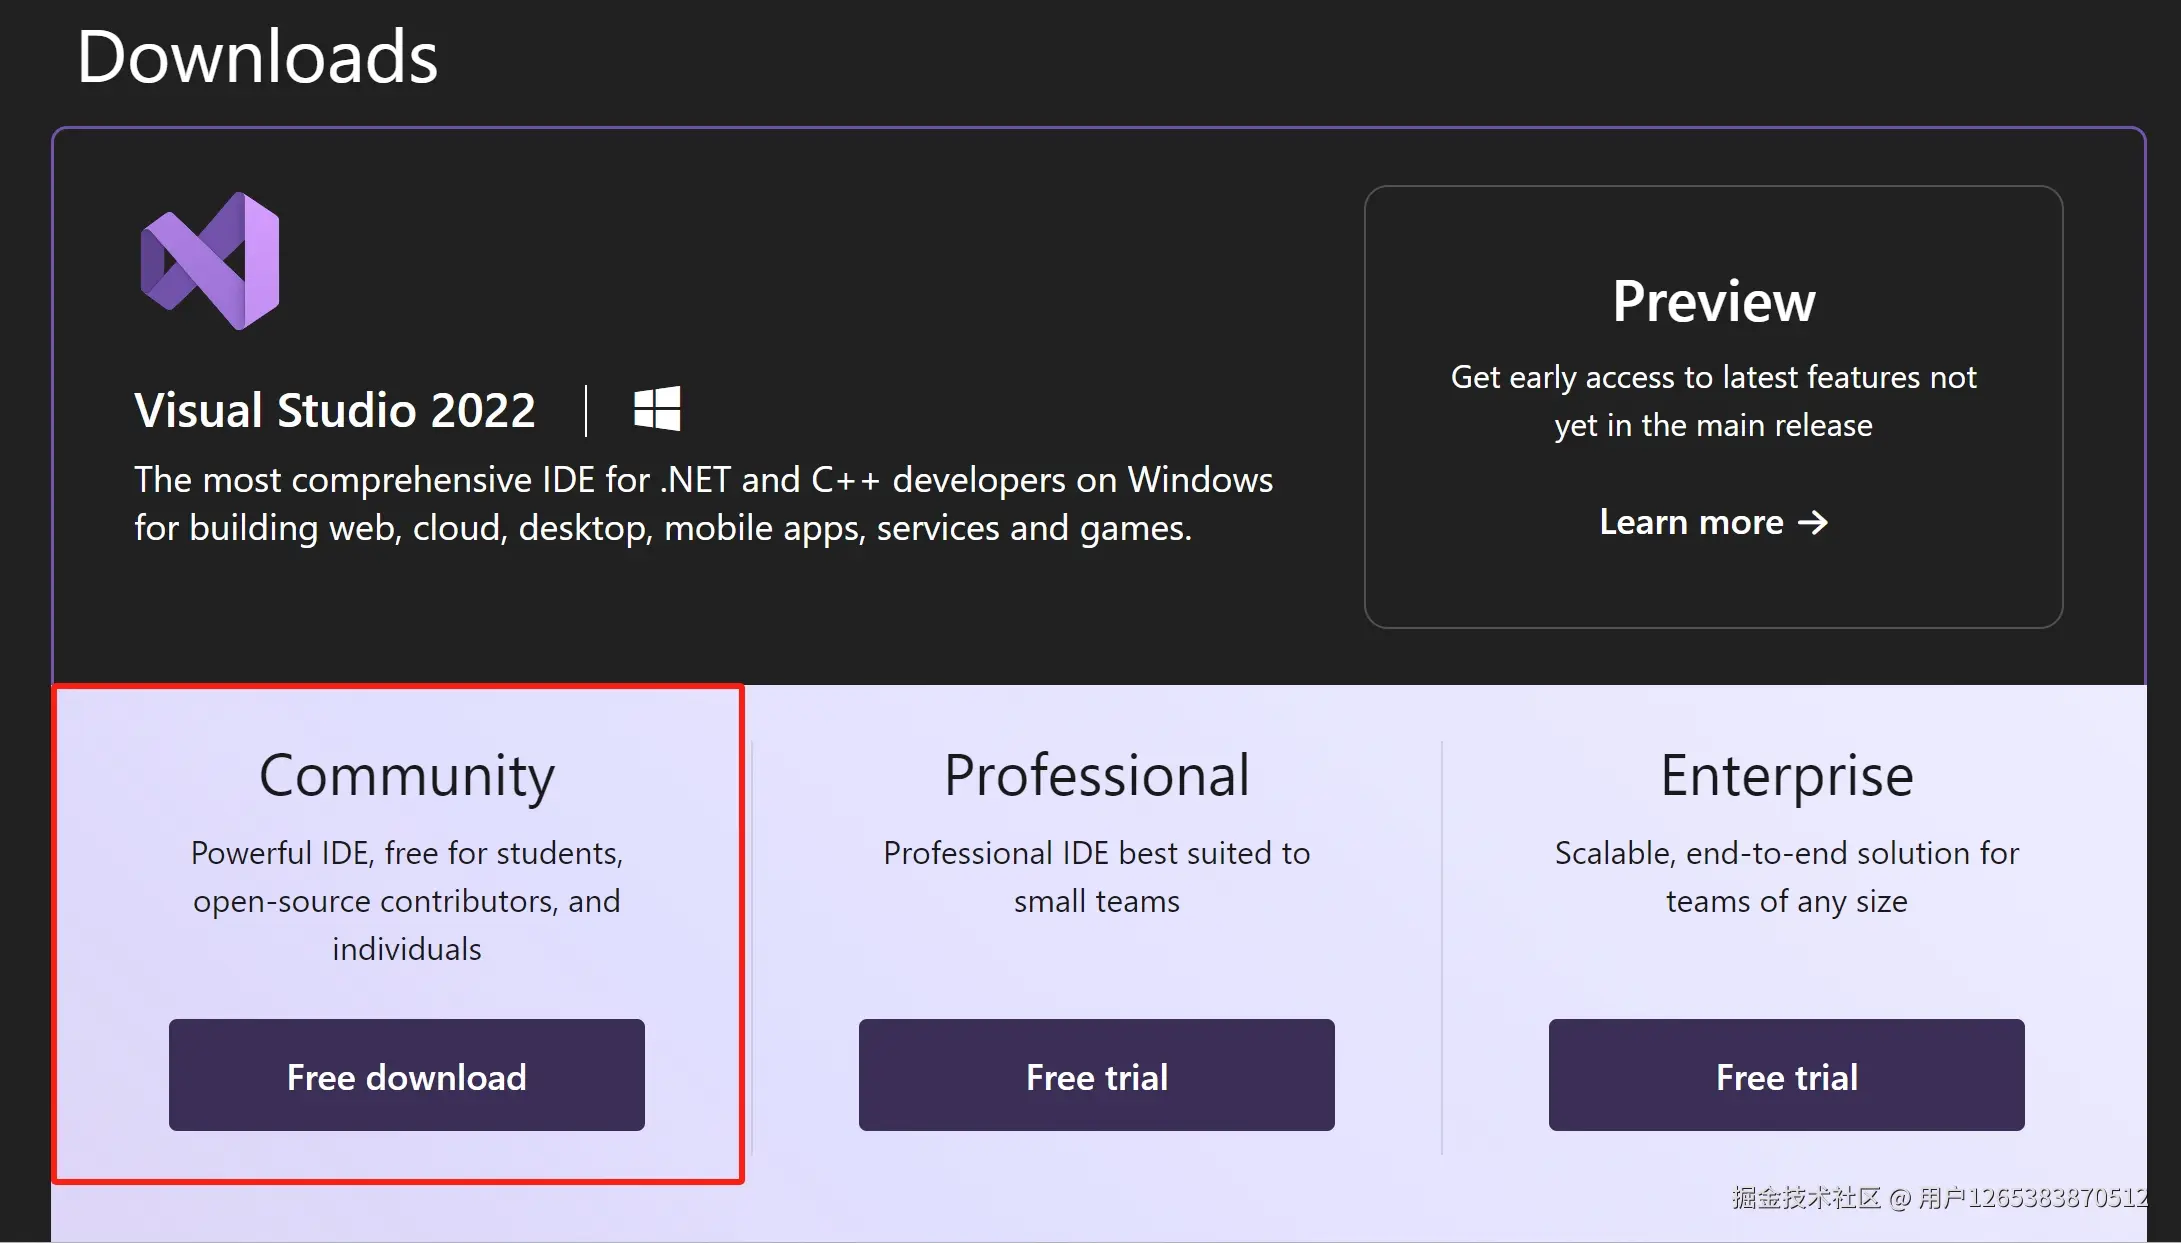
Task: Click the arrow icon next to Learn more
Action: pyautogui.click(x=1813, y=522)
